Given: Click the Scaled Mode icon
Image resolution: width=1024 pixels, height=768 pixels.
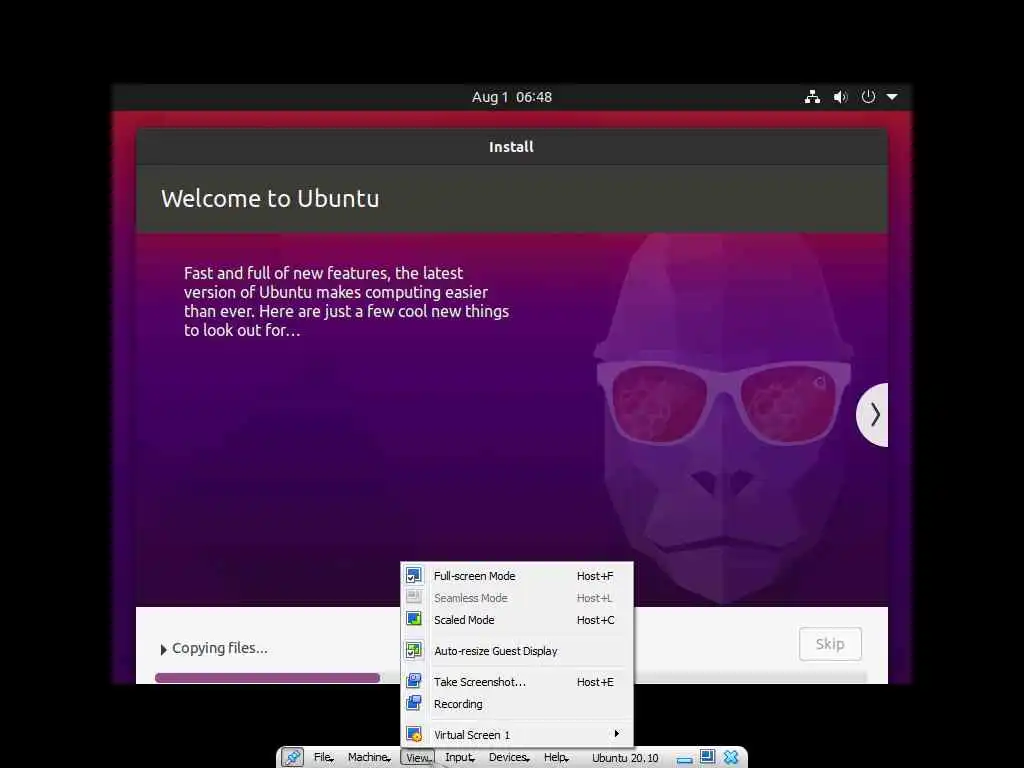Looking at the screenshot, I should 414,618.
